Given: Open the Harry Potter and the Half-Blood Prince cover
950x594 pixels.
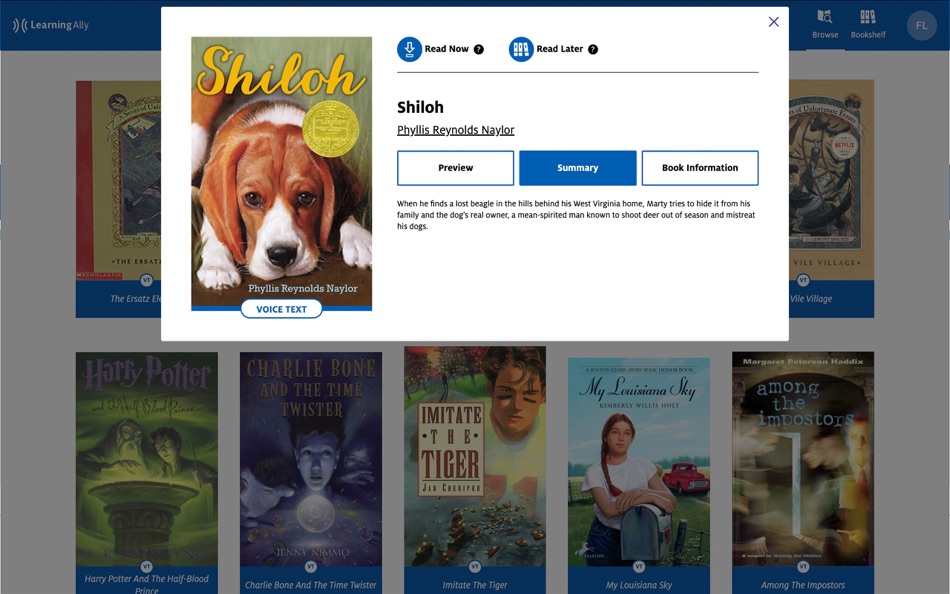Looking at the screenshot, I should coord(147,459).
